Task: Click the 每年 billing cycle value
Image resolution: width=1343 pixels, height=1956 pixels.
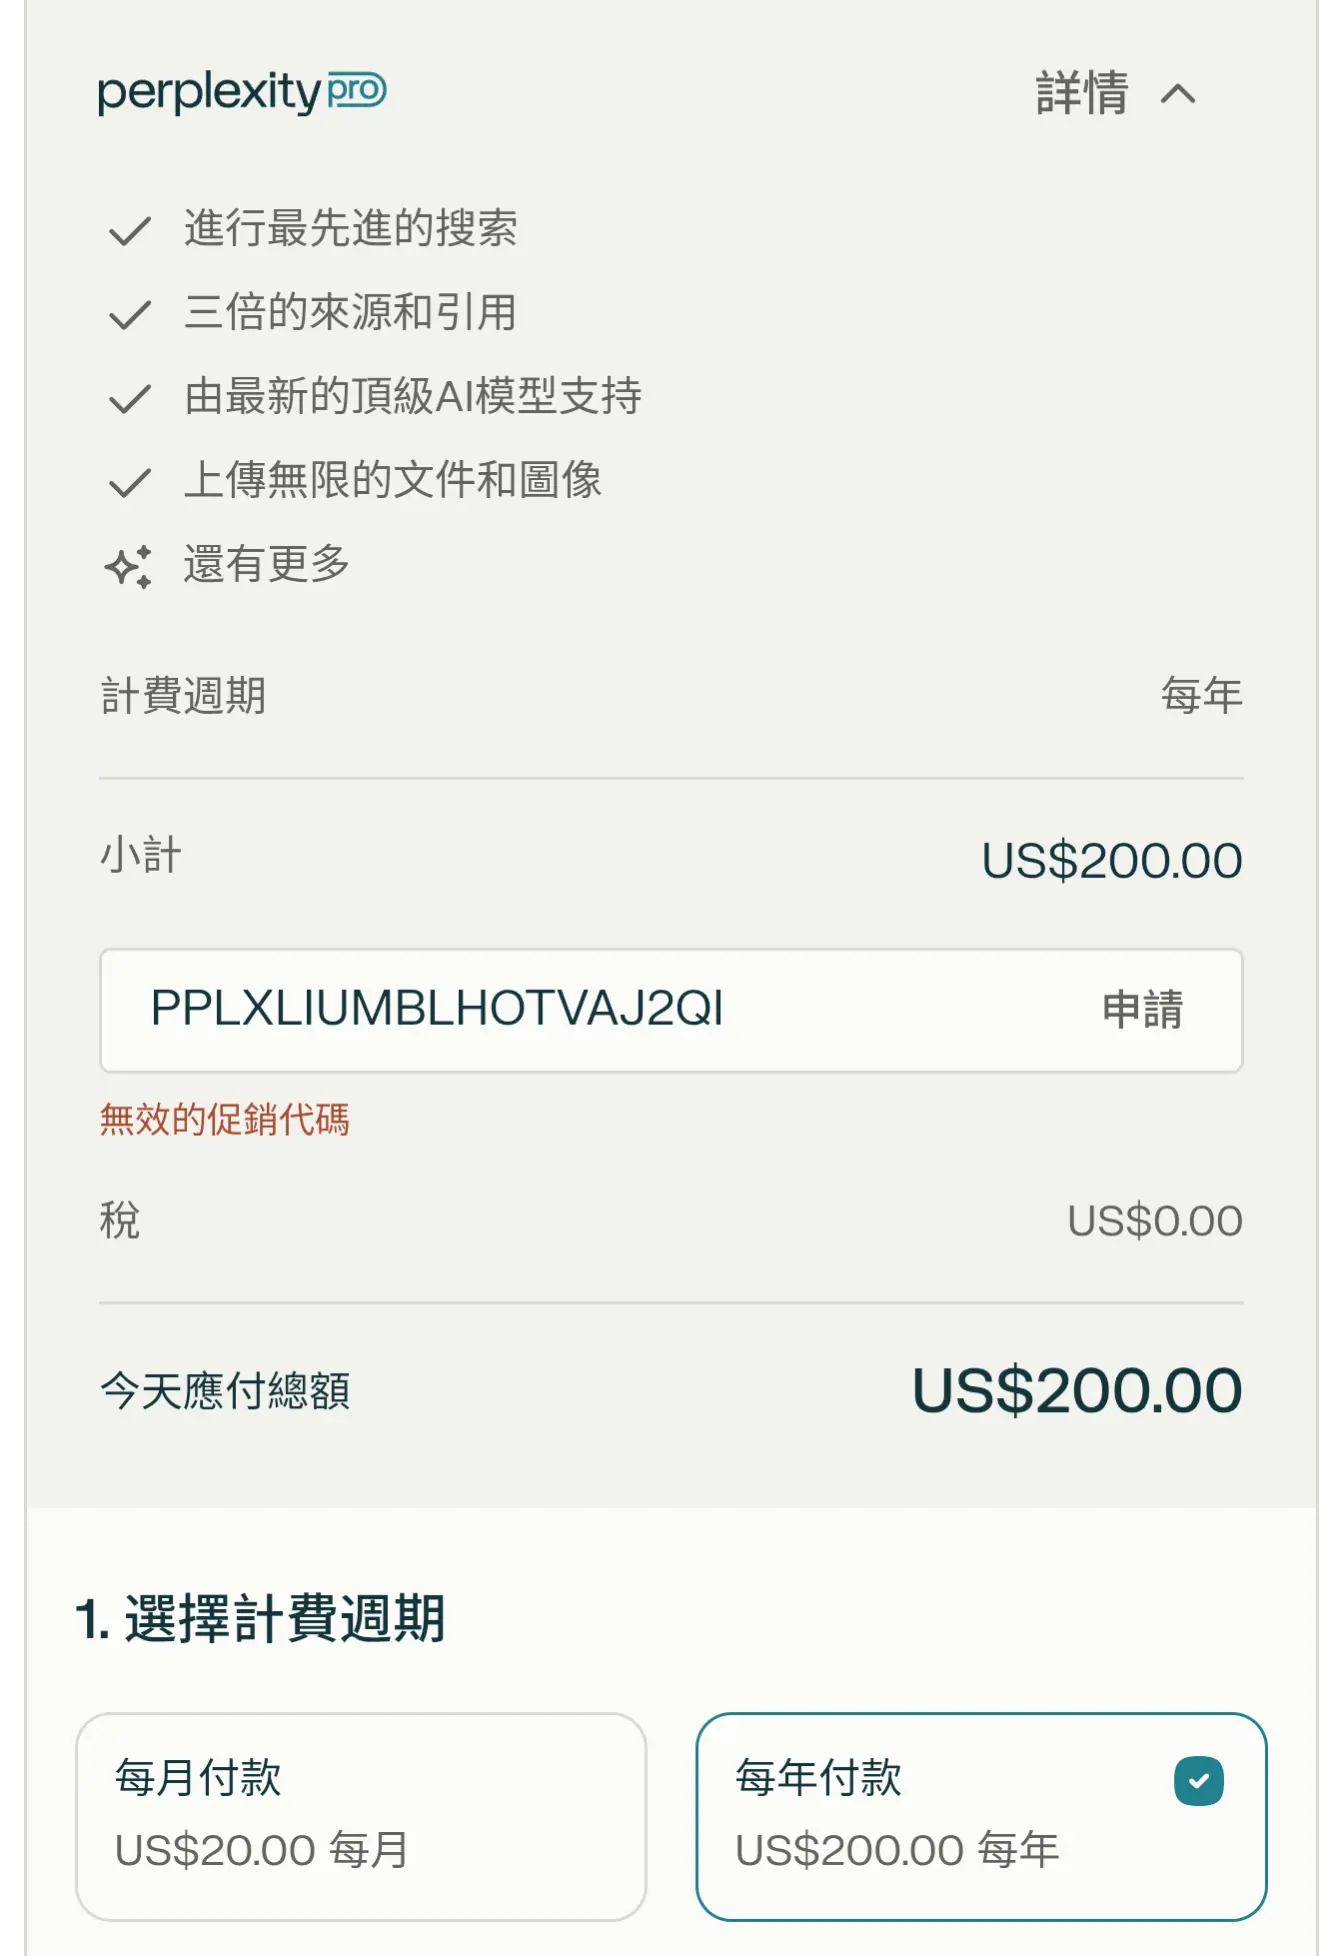Action: click(1201, 696)
